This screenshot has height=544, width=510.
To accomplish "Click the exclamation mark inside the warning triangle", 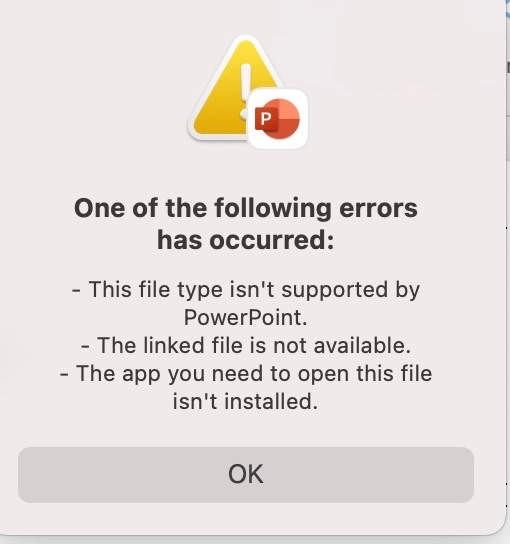I will (245, 88).
